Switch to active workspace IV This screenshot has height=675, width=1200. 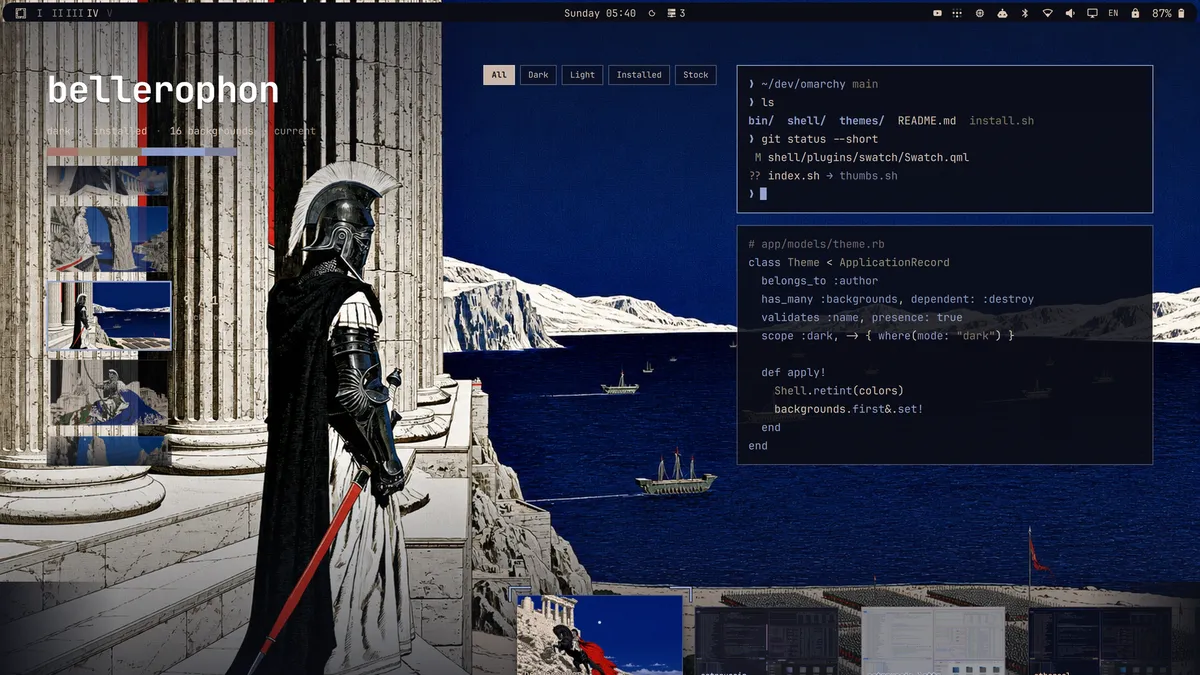[x=93, y=13]
